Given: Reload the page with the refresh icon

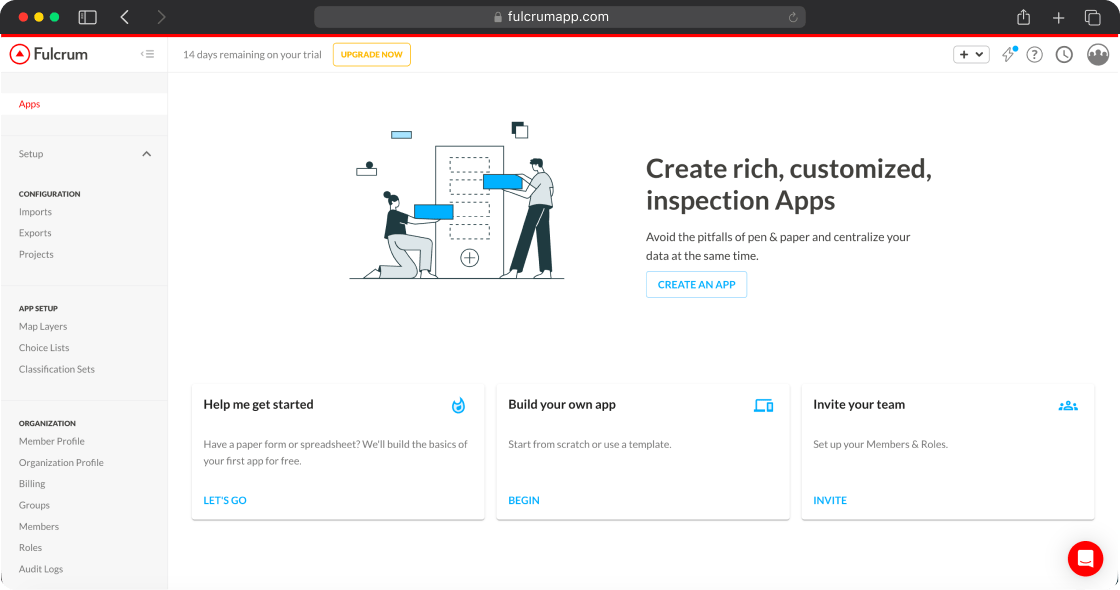Looking at the screenshot, I should click(x=793, y=17).
